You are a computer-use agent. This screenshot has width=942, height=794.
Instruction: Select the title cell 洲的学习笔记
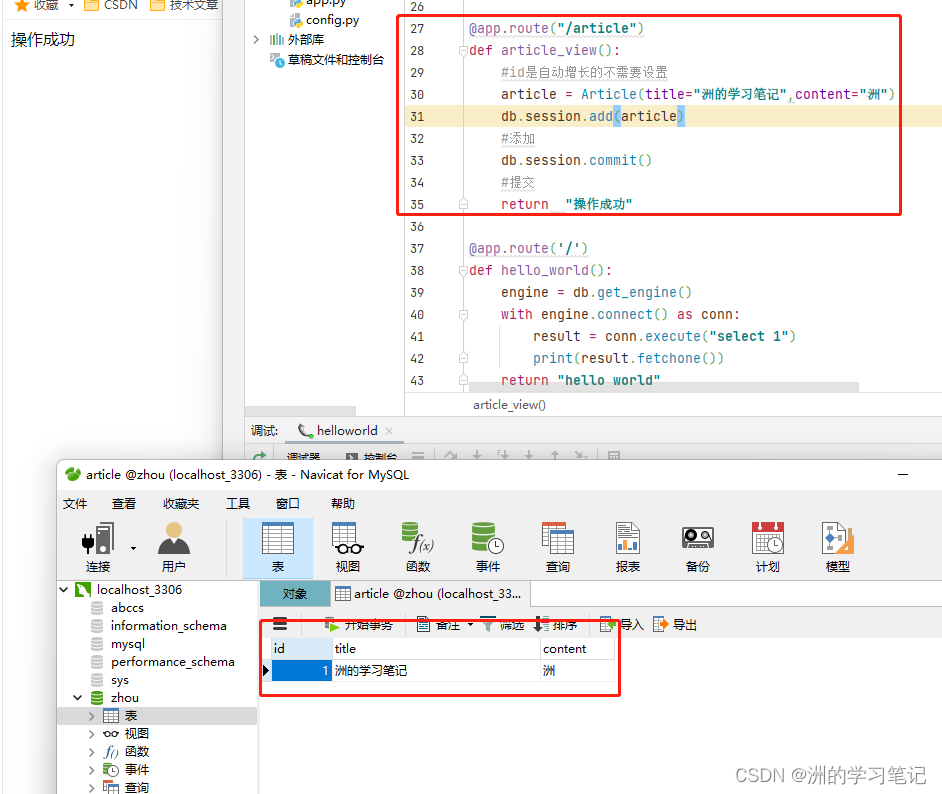click(436, 670)
